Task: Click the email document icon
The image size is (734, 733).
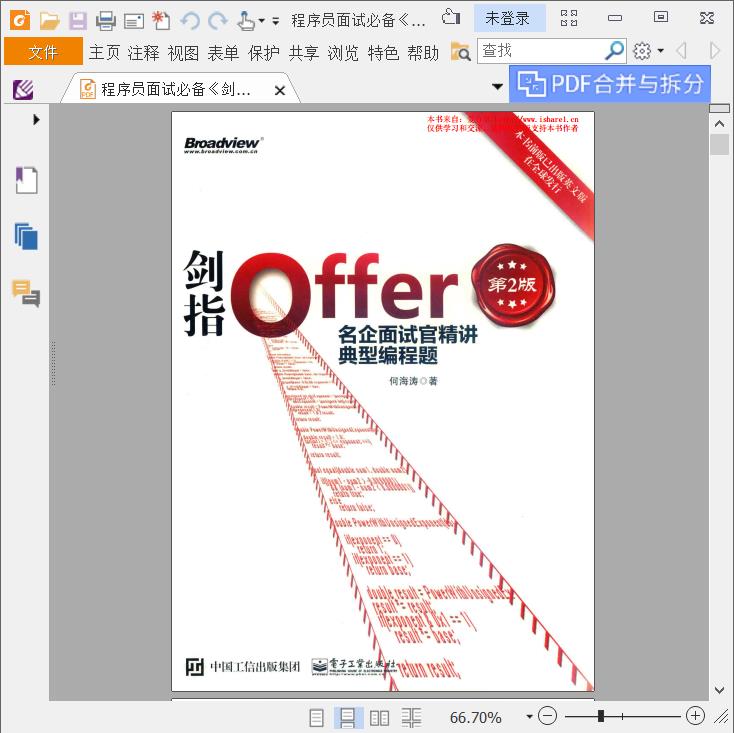Action: coord(134,22)
